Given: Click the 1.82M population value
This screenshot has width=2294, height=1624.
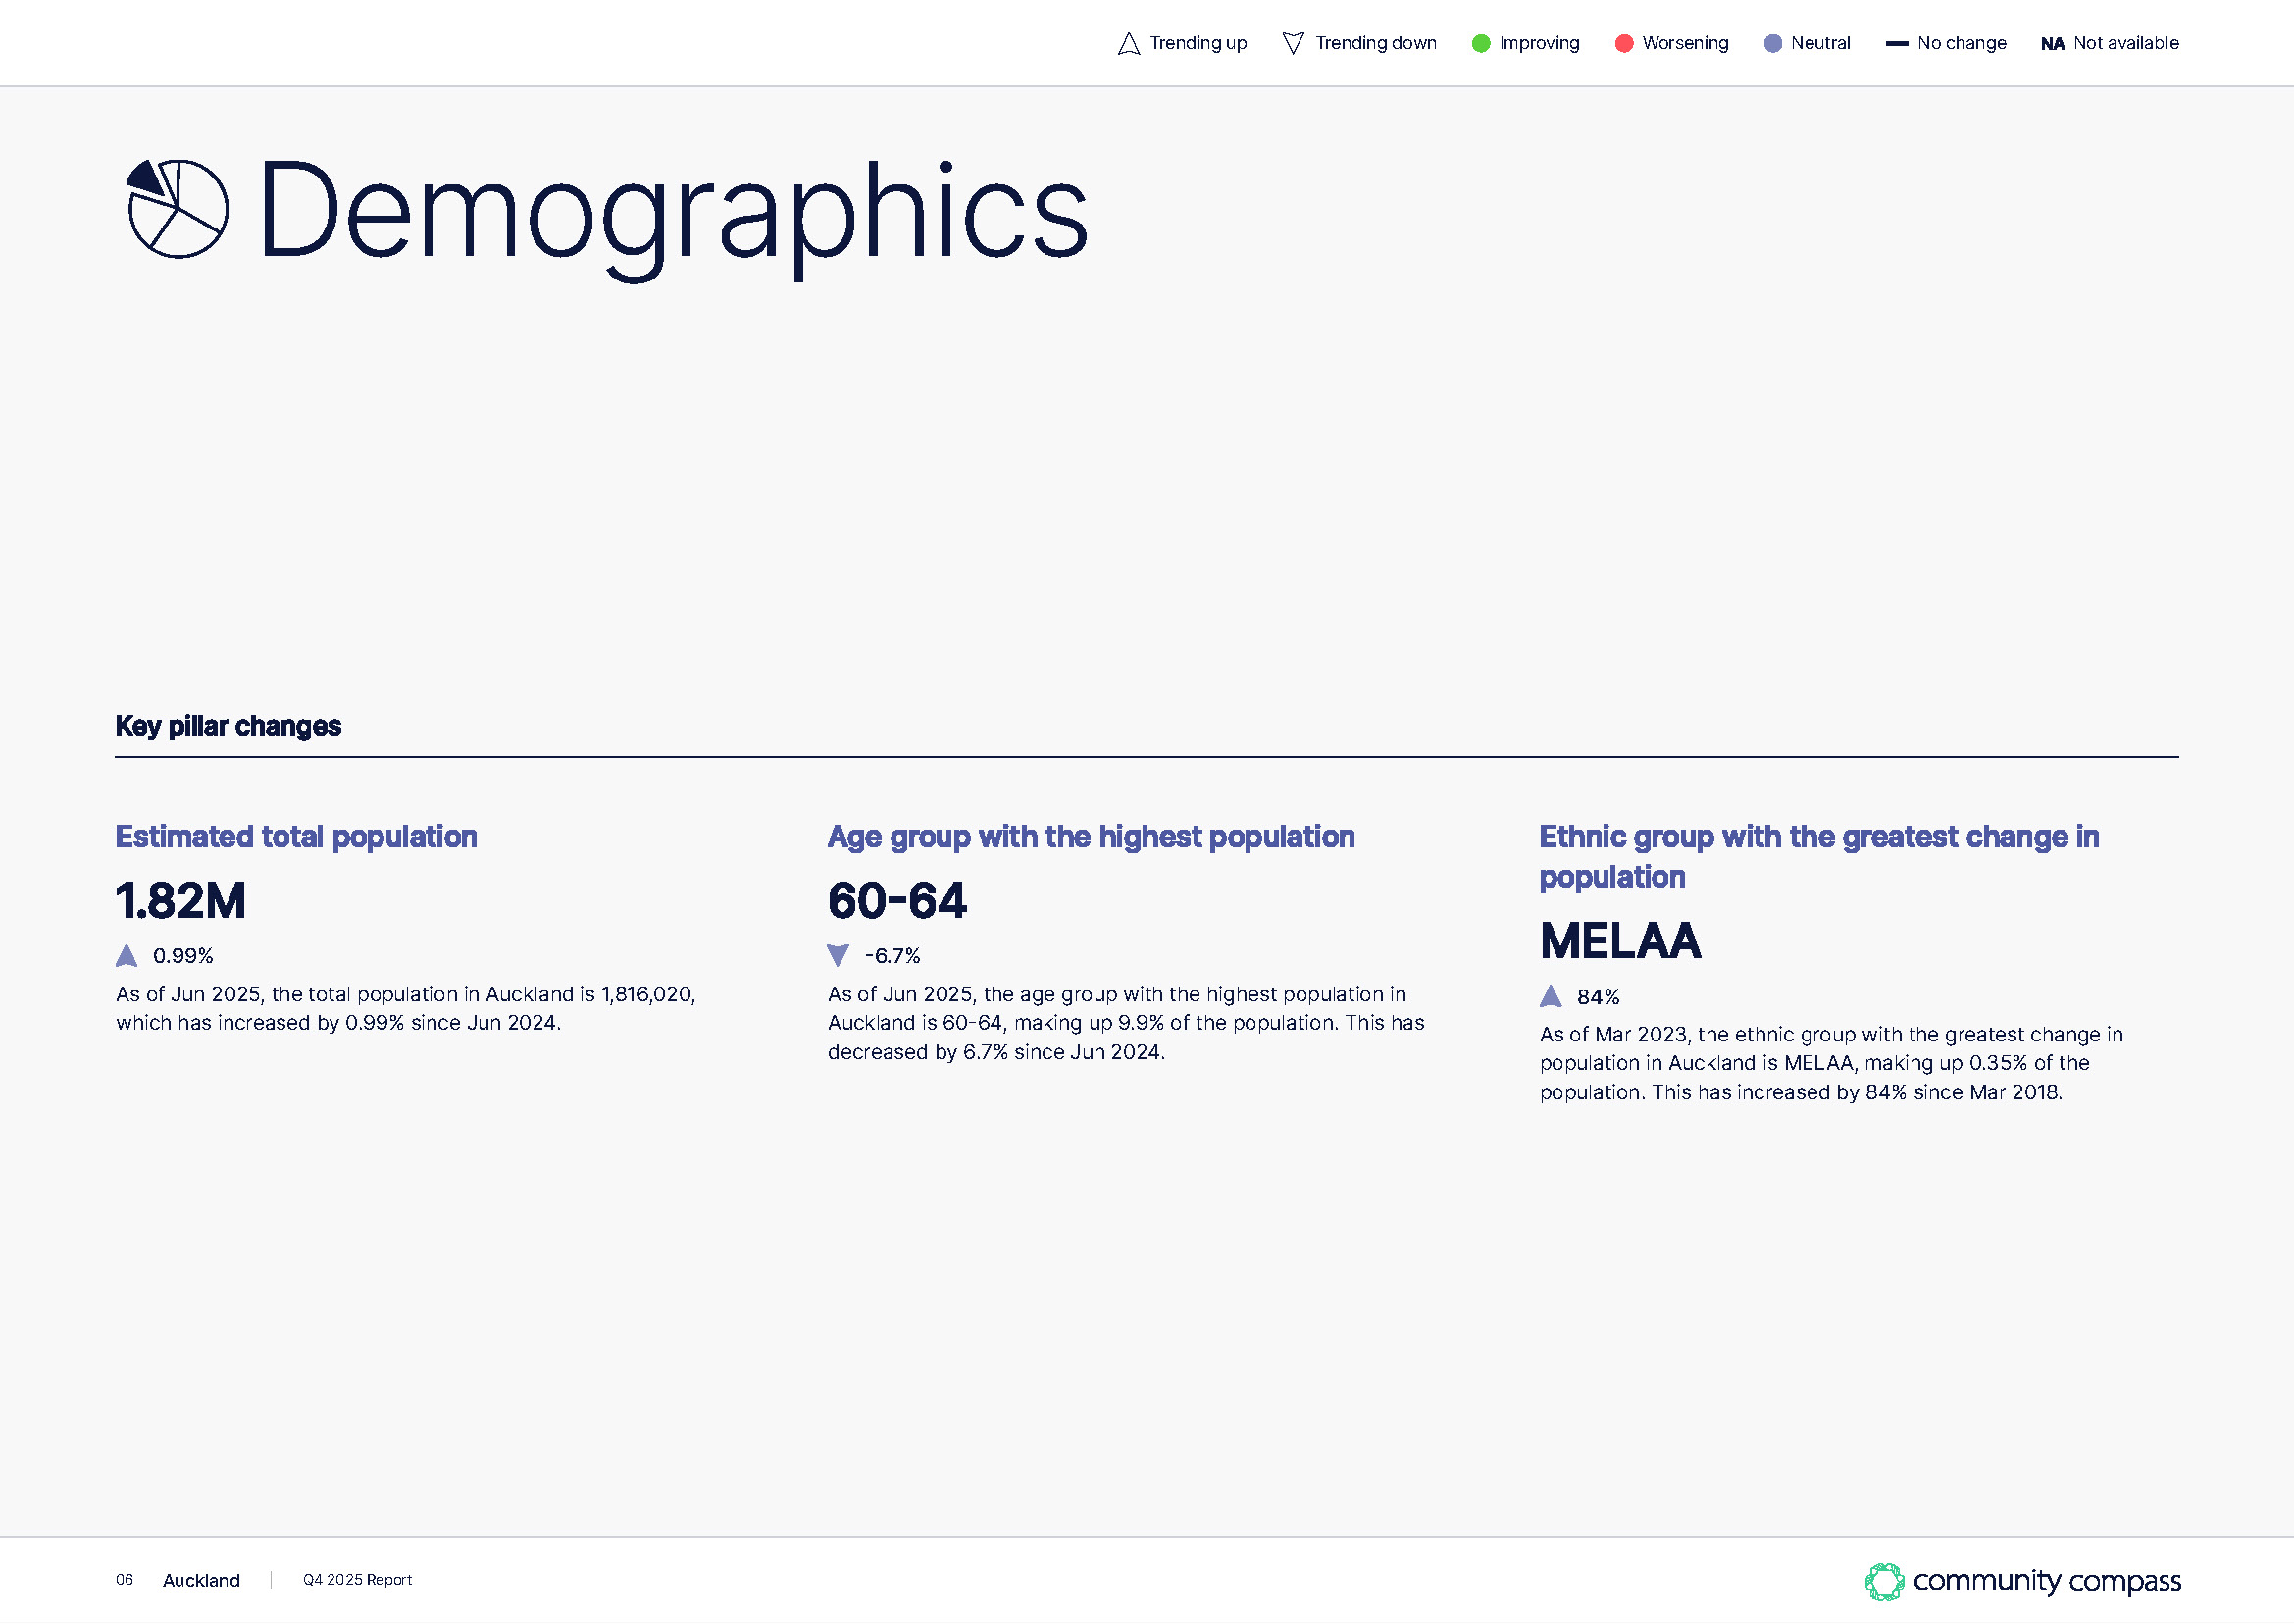Looking at the screenshot, I should coord(180,901).
